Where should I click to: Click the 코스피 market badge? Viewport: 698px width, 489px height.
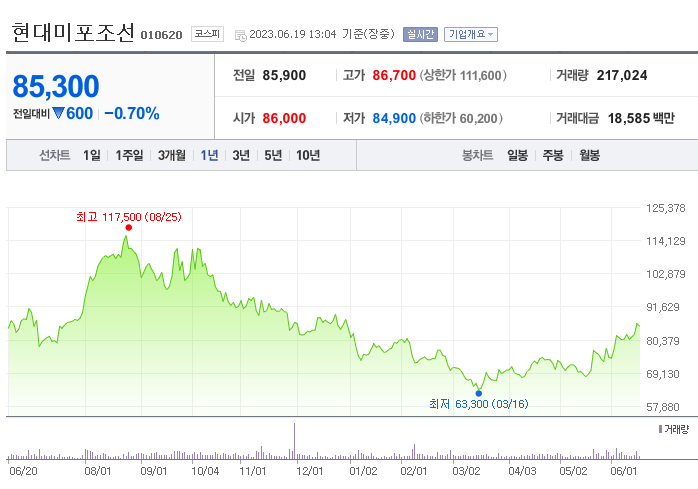(x=207, y=34)
